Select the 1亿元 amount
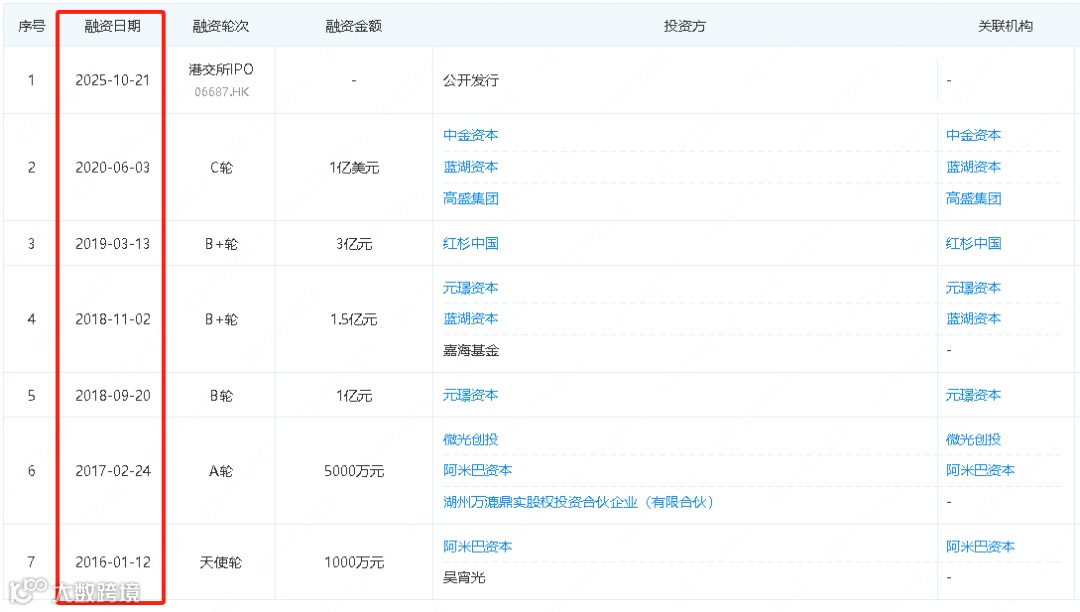 354,396
